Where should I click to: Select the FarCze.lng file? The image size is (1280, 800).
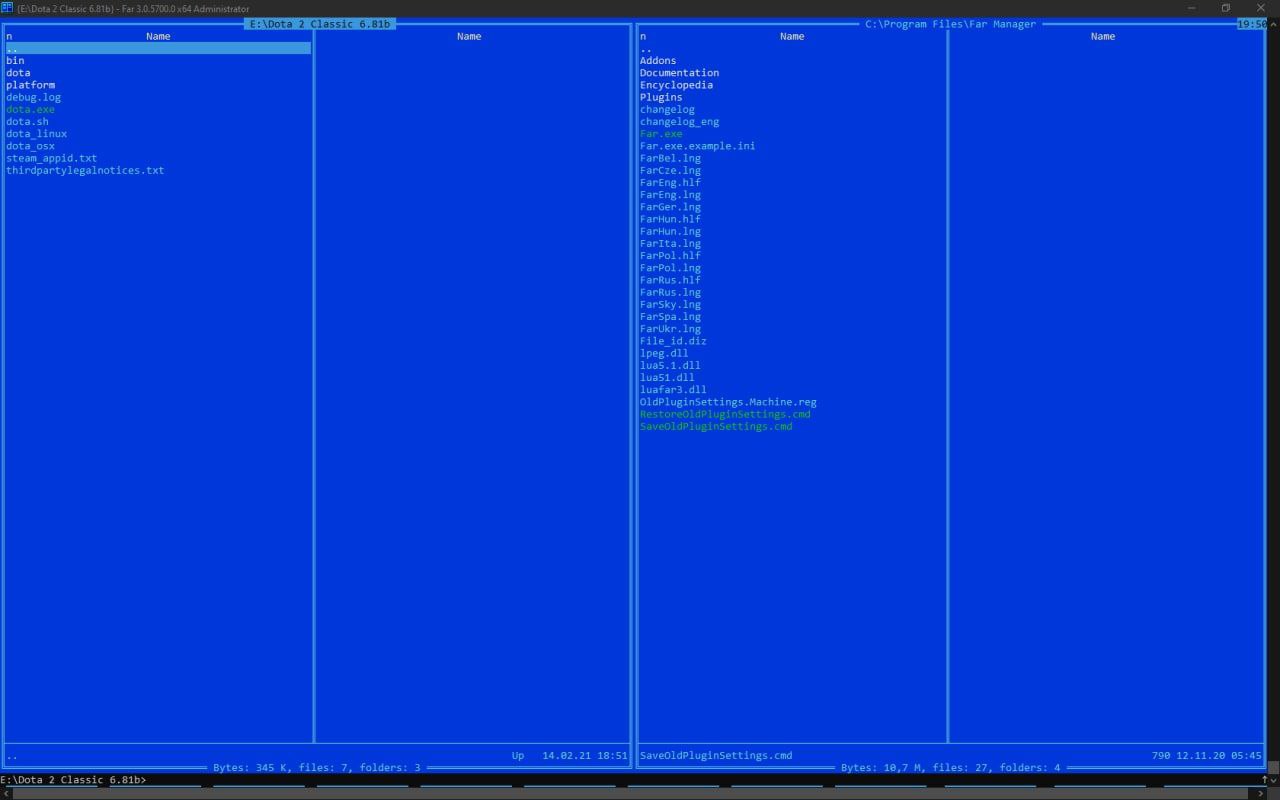(670, 170)
